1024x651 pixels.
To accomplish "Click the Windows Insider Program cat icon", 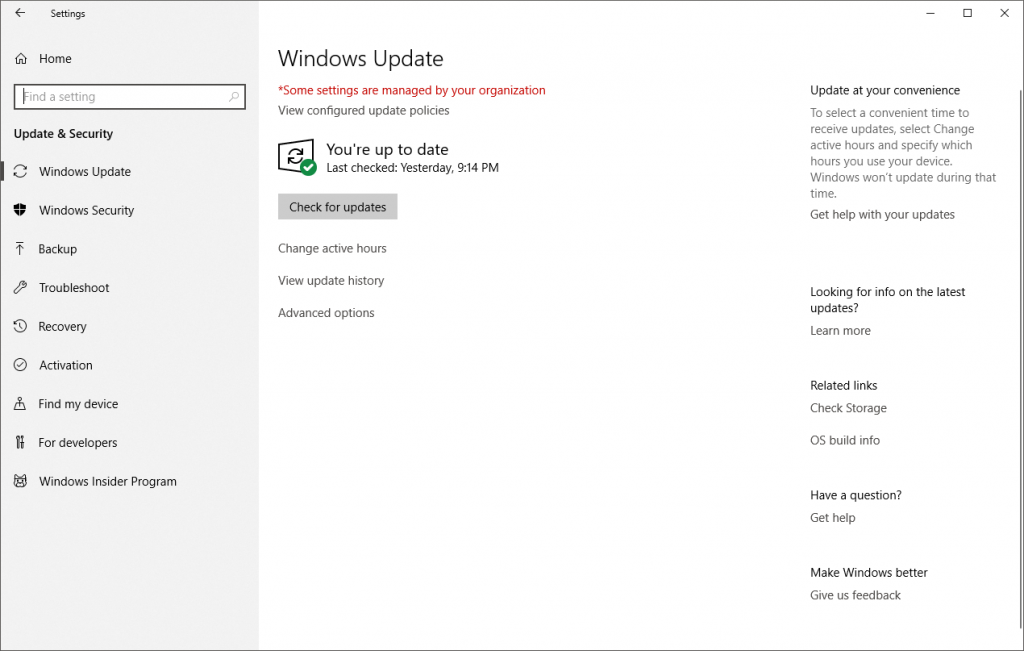I will (20, 481).
